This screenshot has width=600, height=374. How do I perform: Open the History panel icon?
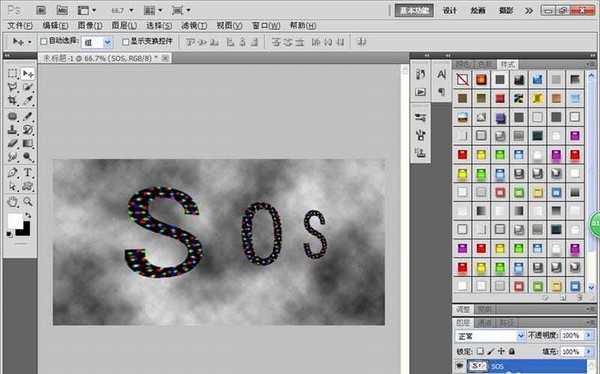pyautogui.click(x=421, y=74)
